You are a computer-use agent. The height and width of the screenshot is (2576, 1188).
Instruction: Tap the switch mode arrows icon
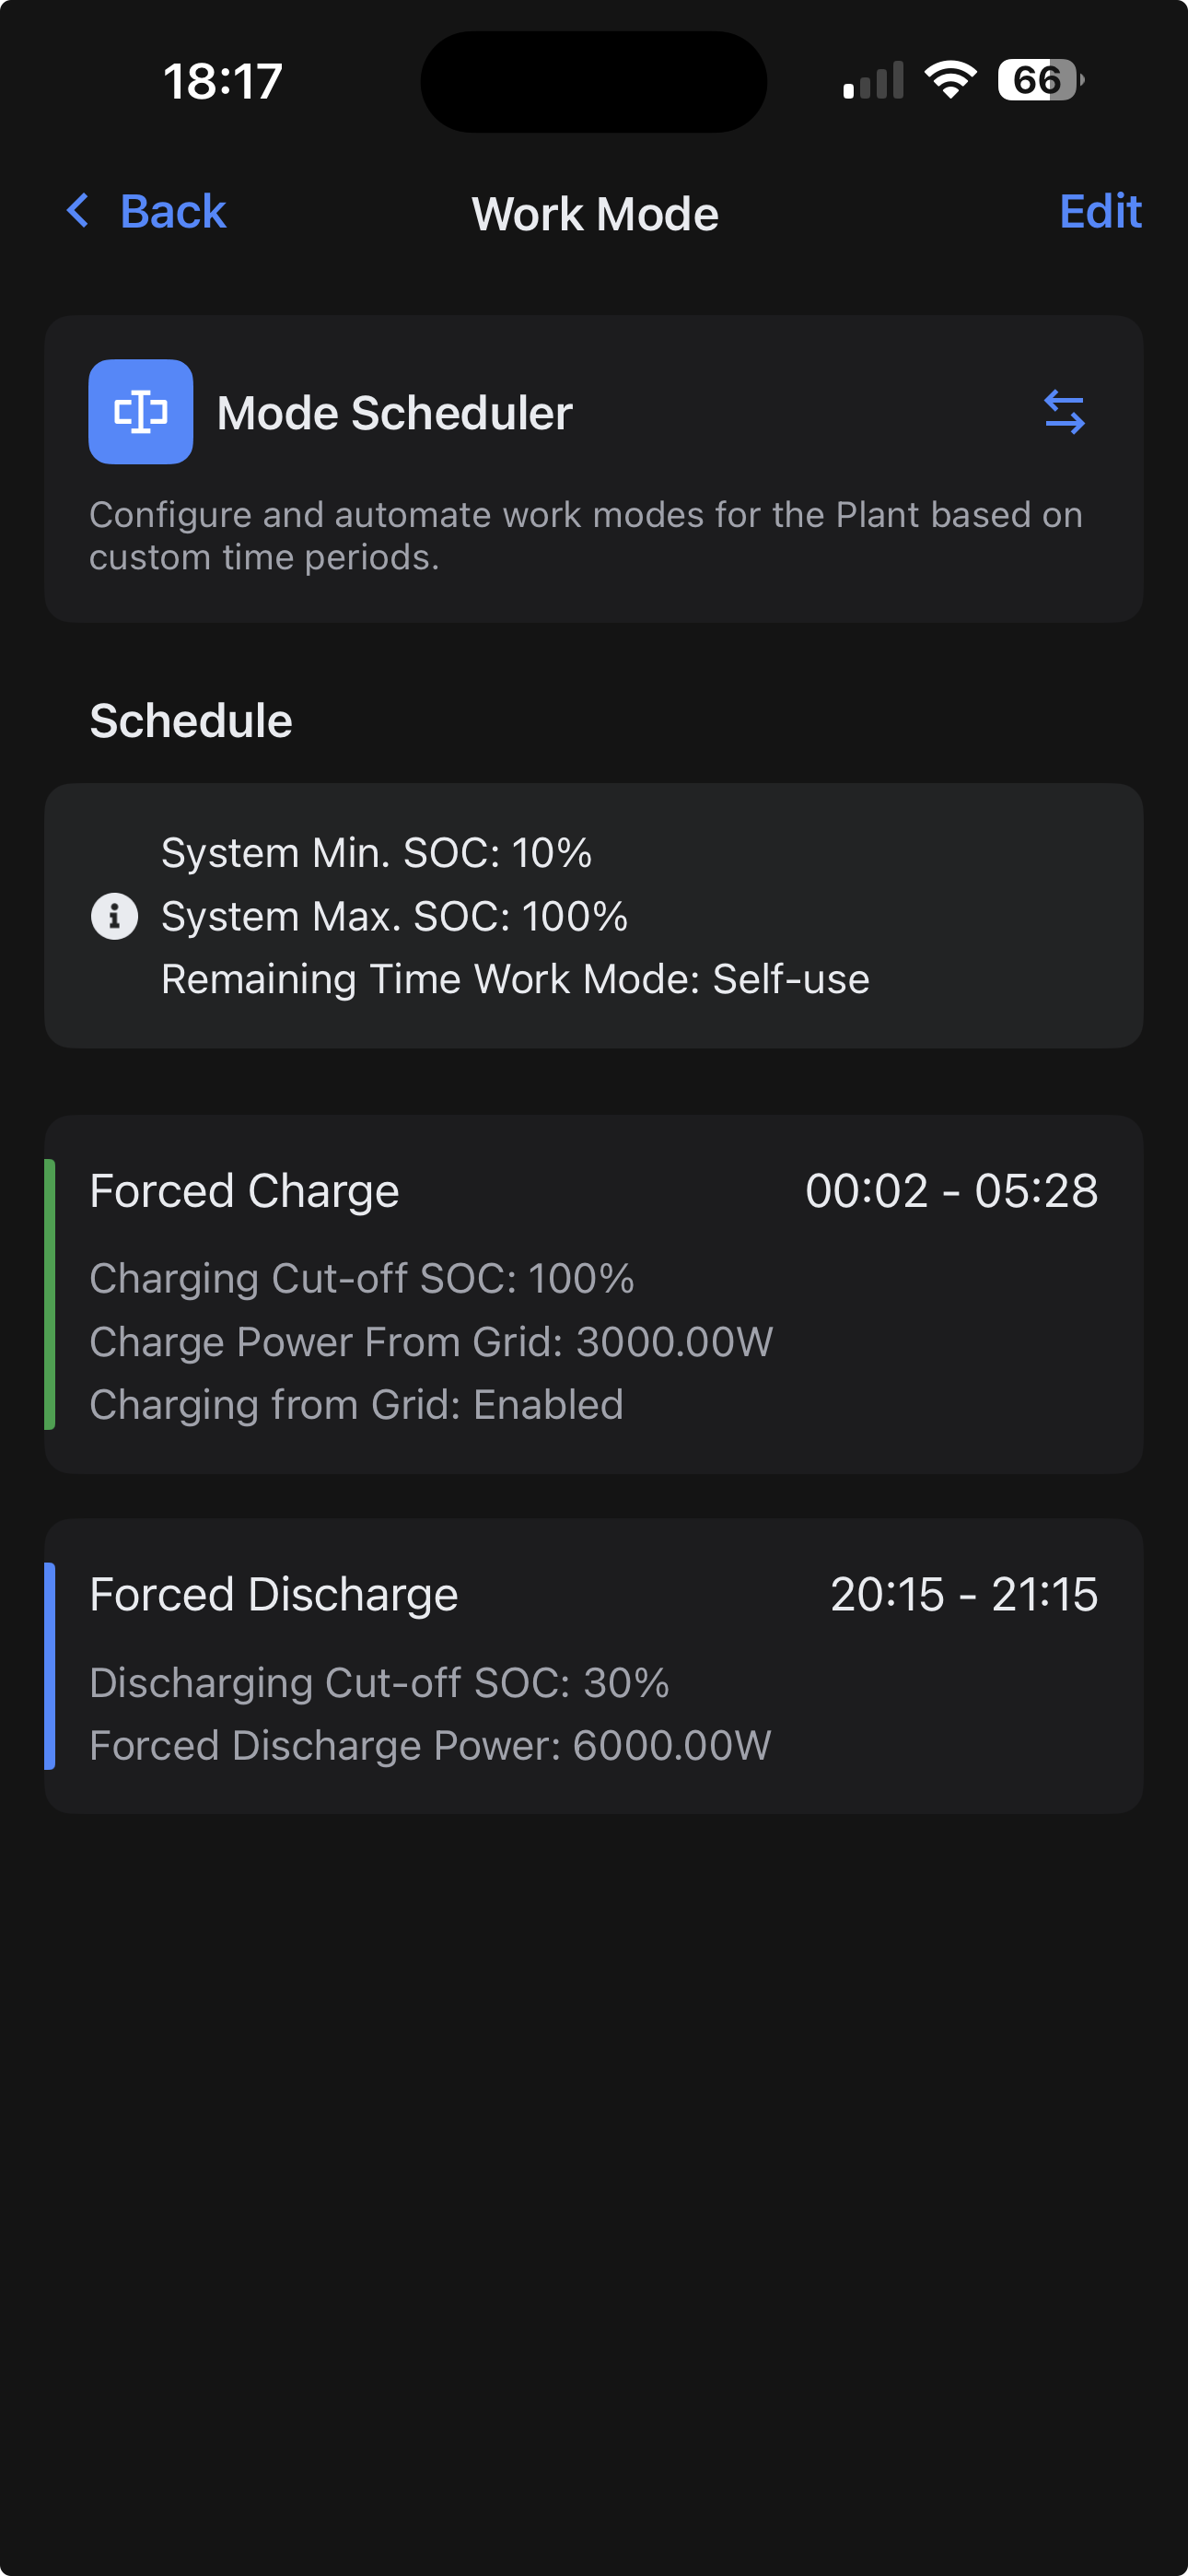tap(1064, 412)
